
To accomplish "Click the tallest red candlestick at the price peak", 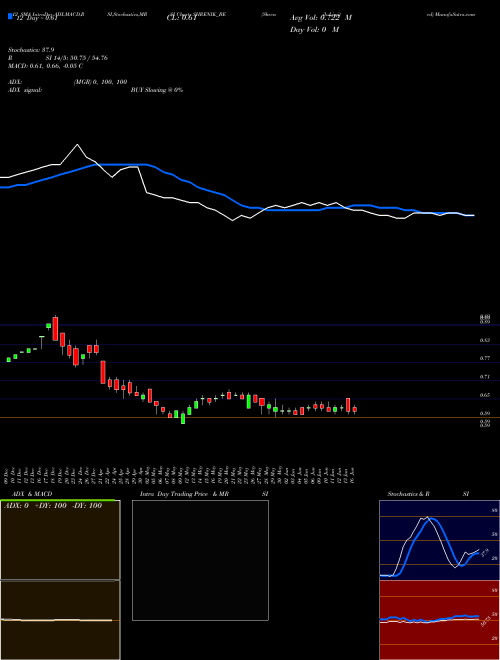I will [x=55, y=328].
